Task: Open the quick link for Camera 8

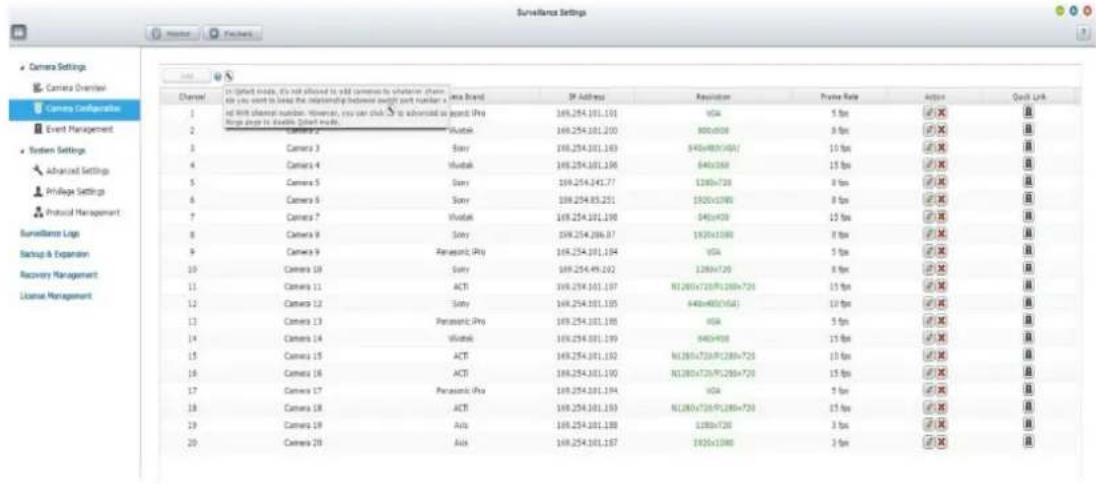Action: point(1030,234)
